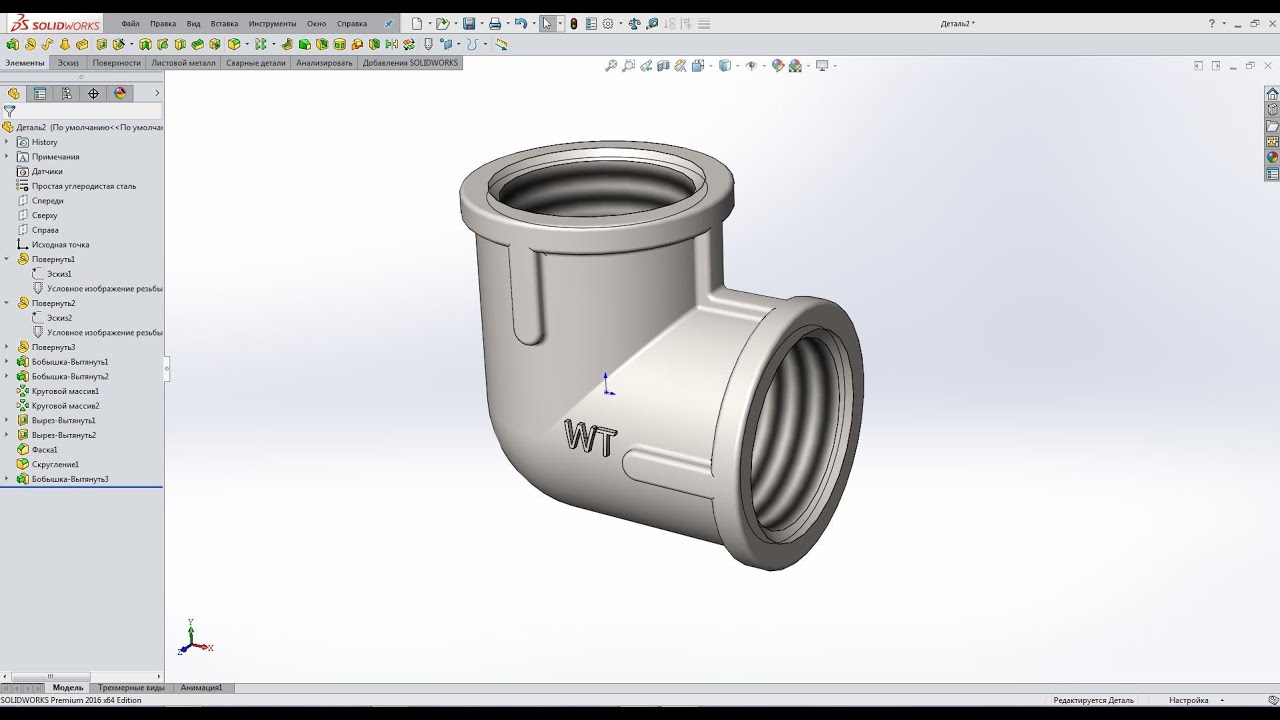
Task: Select the Спереди plane
Action: pyautogui.click(x=40, y=201)
